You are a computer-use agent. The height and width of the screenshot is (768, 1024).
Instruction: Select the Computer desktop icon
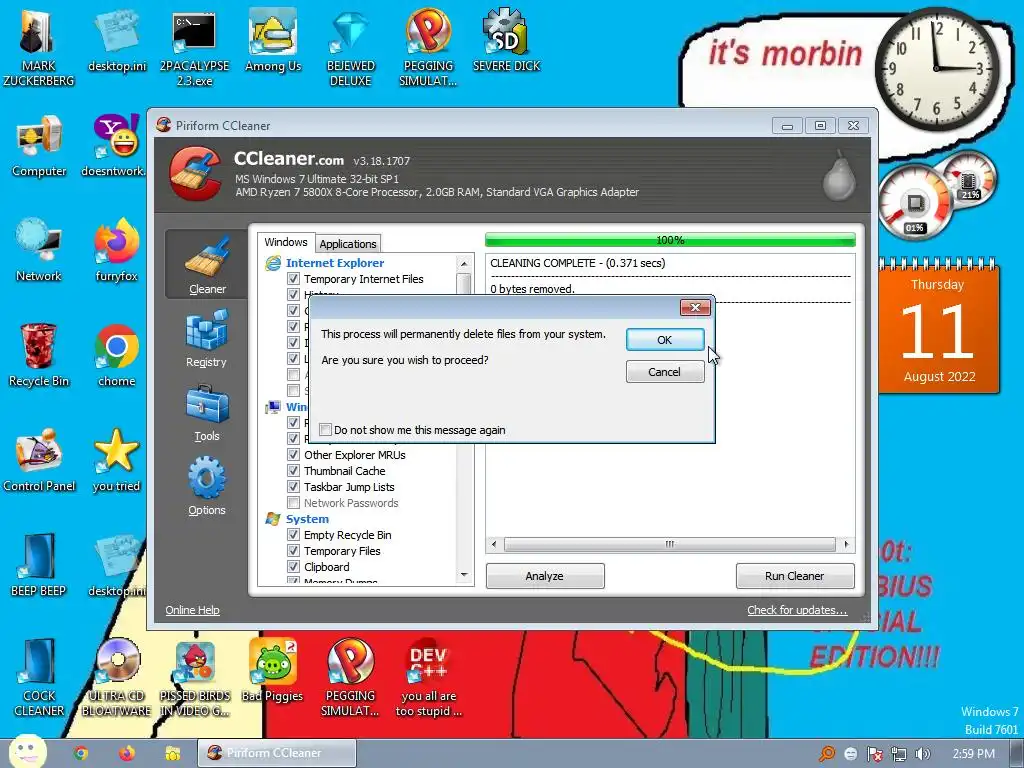[x=39, y=146]
